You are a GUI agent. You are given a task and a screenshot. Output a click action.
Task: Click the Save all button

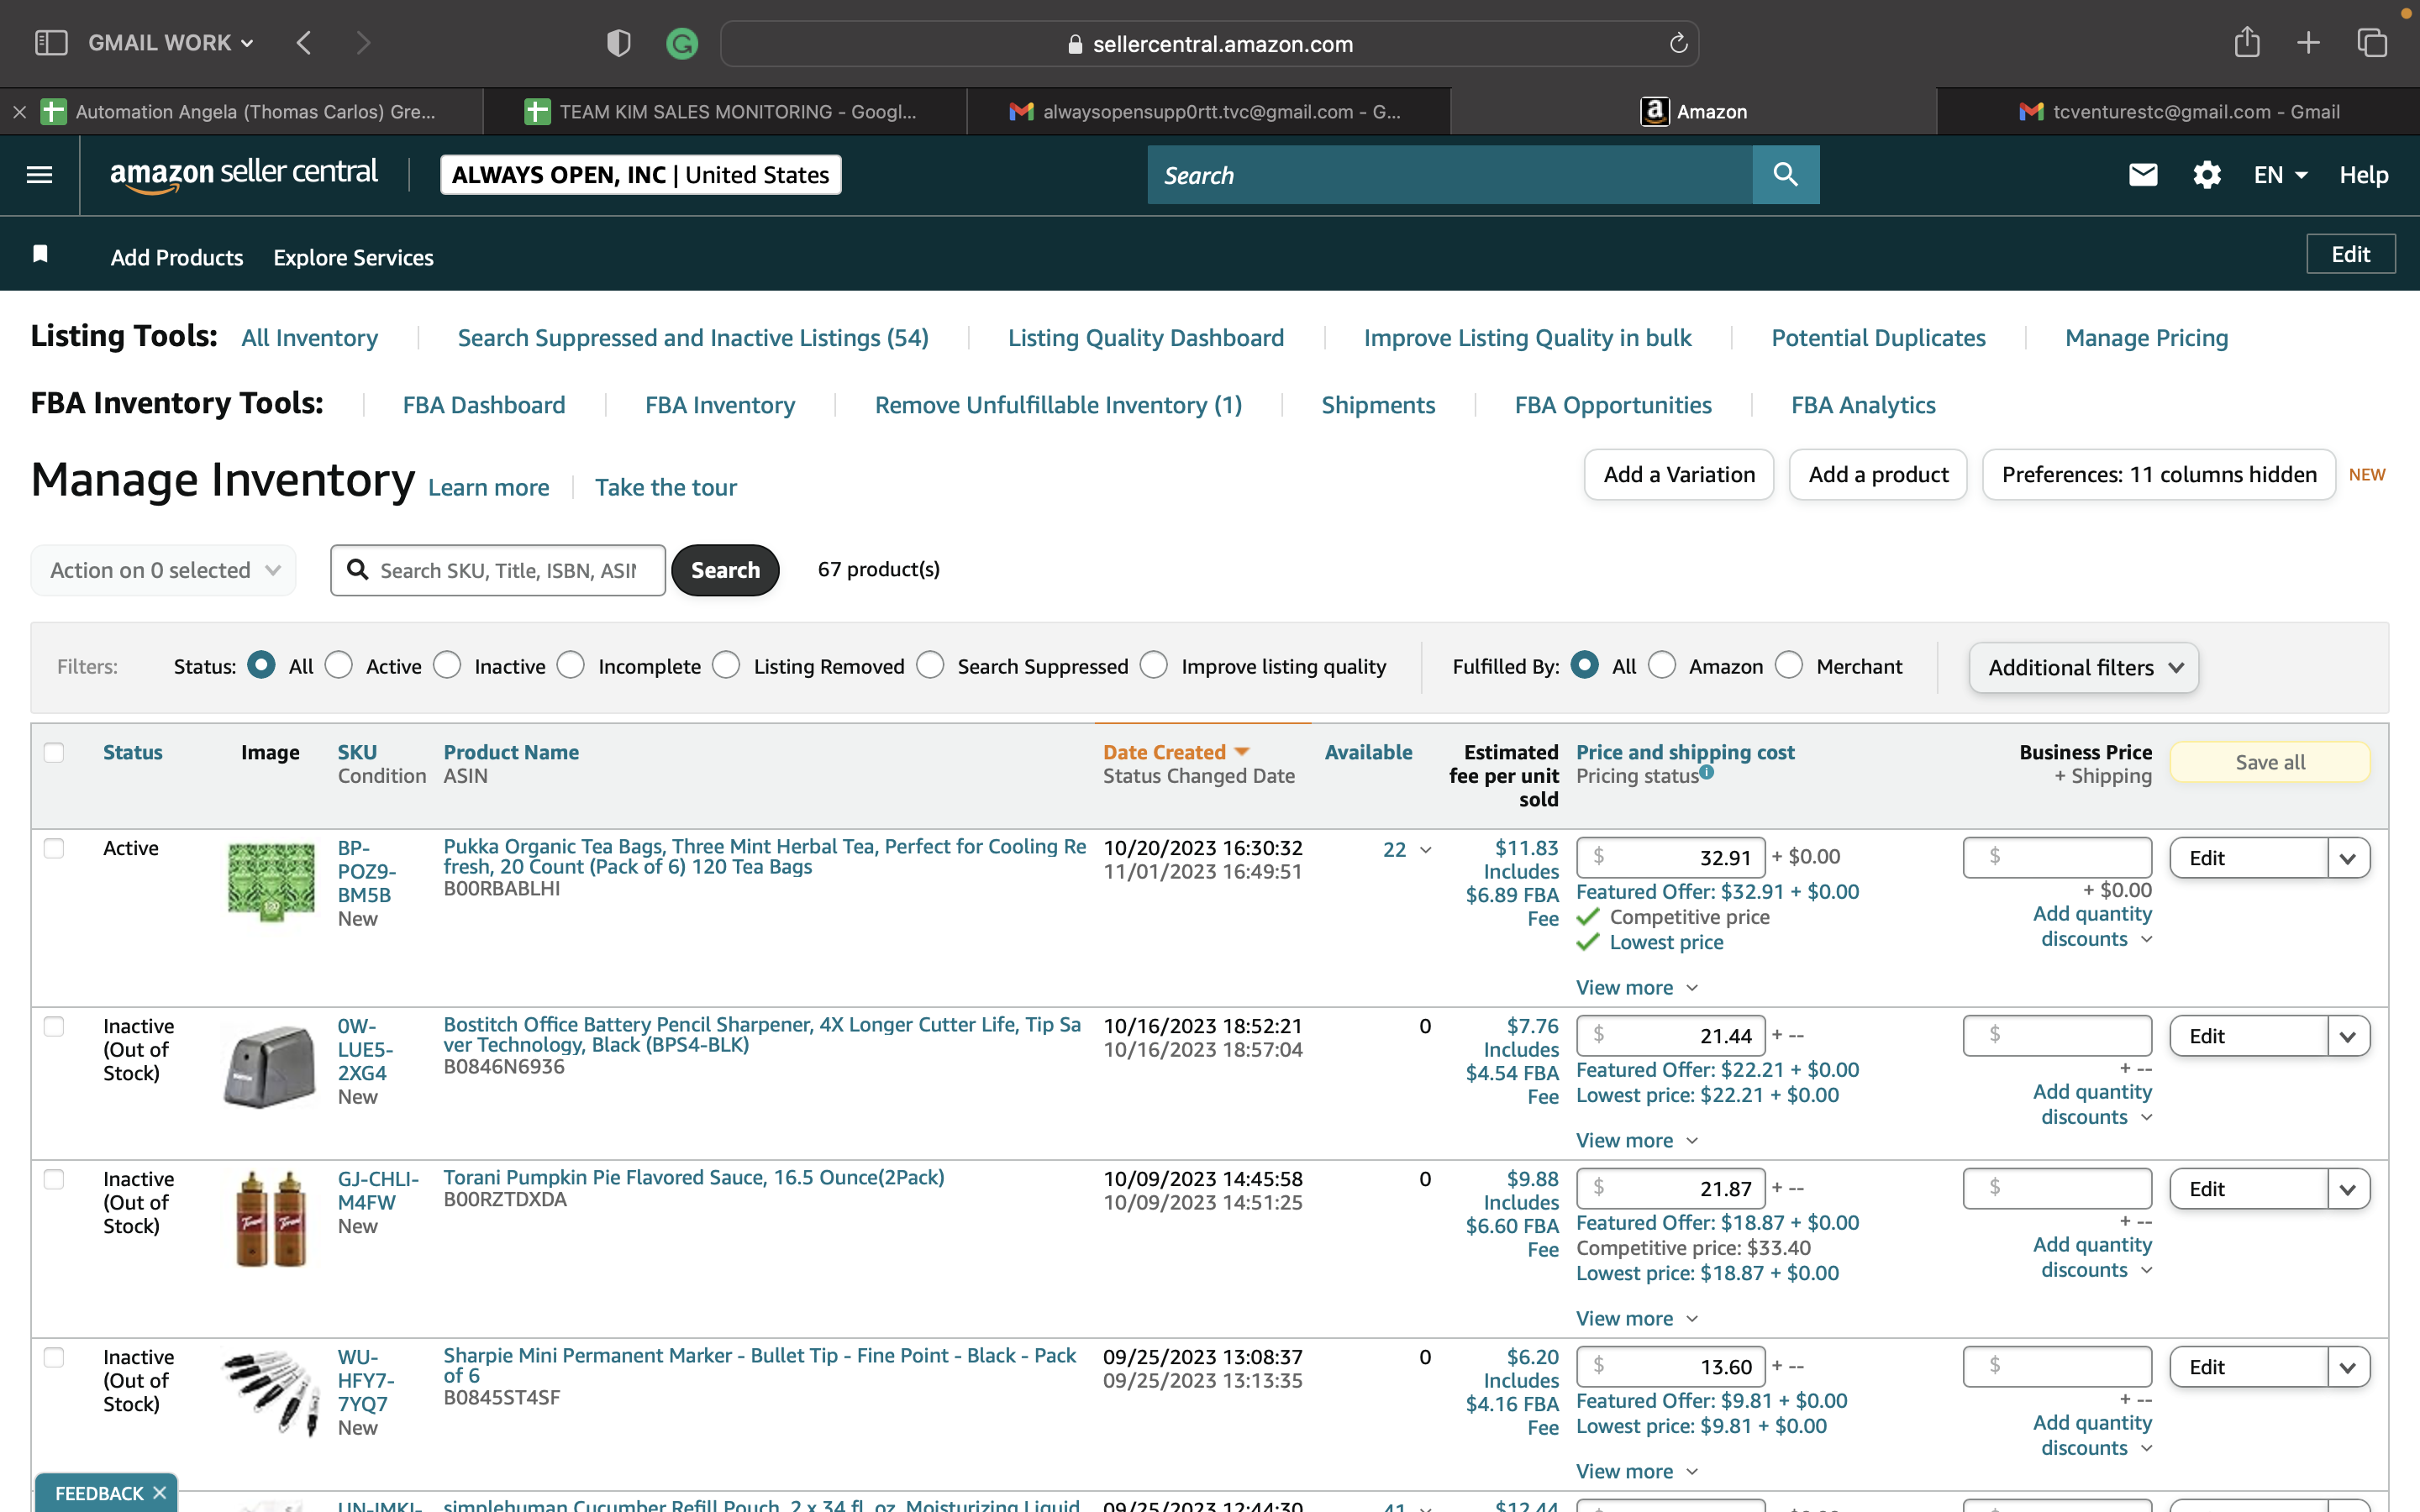tap(2270, 762)
